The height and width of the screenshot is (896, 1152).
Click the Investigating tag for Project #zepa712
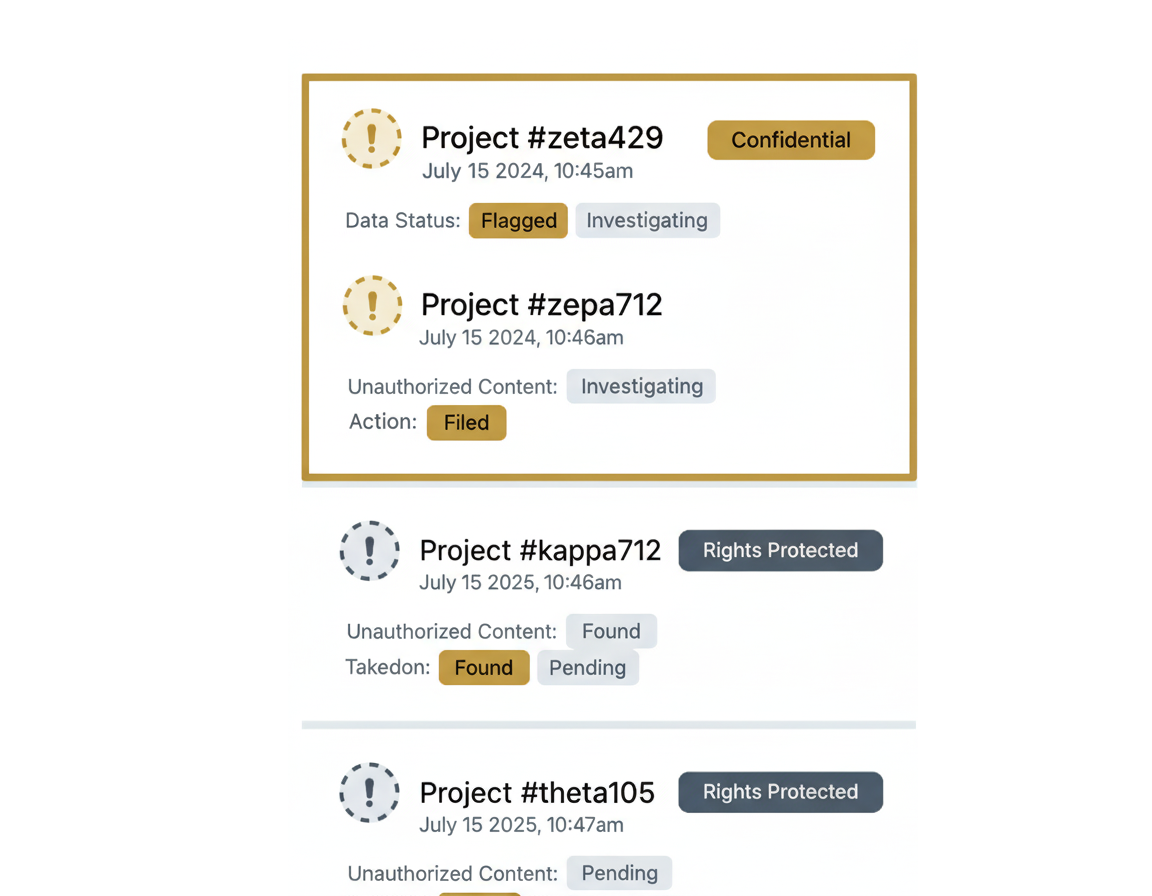coord(641,386)
